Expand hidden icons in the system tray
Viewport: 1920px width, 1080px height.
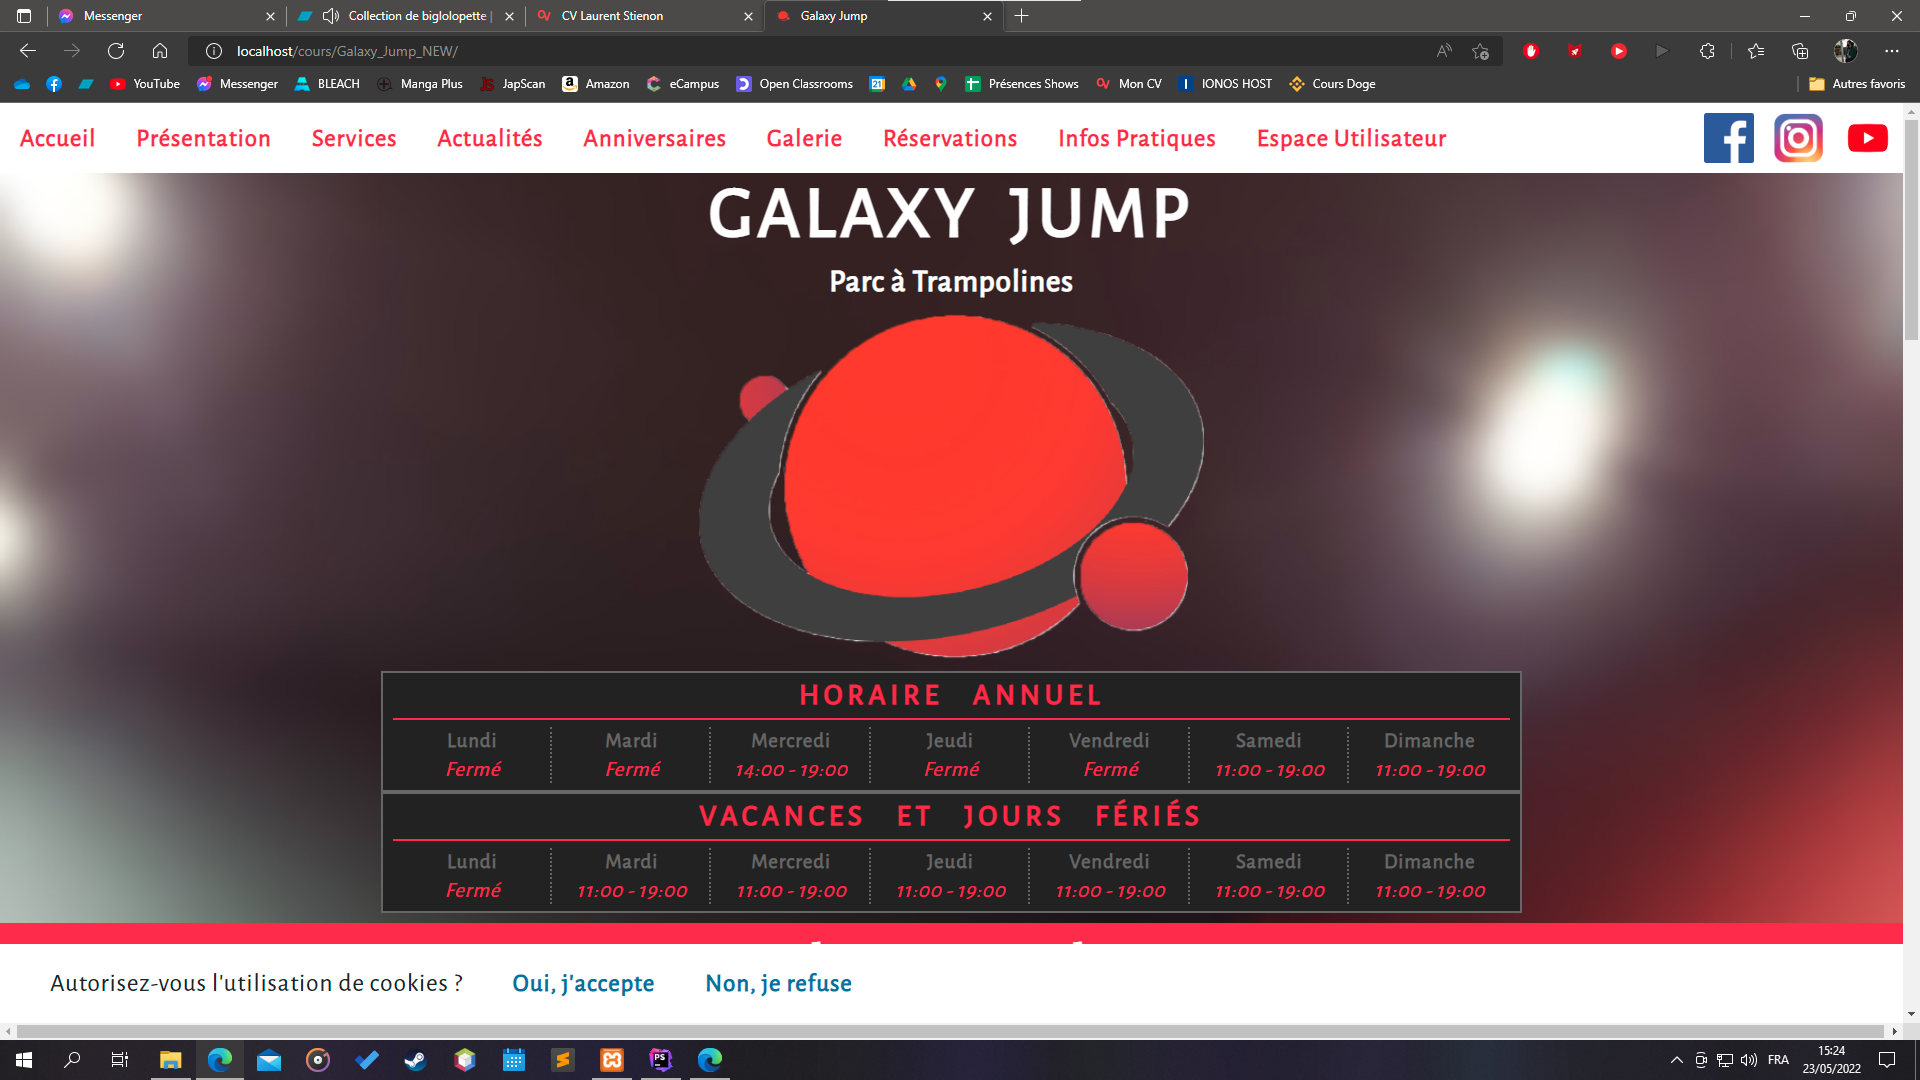[1676, 1060]
